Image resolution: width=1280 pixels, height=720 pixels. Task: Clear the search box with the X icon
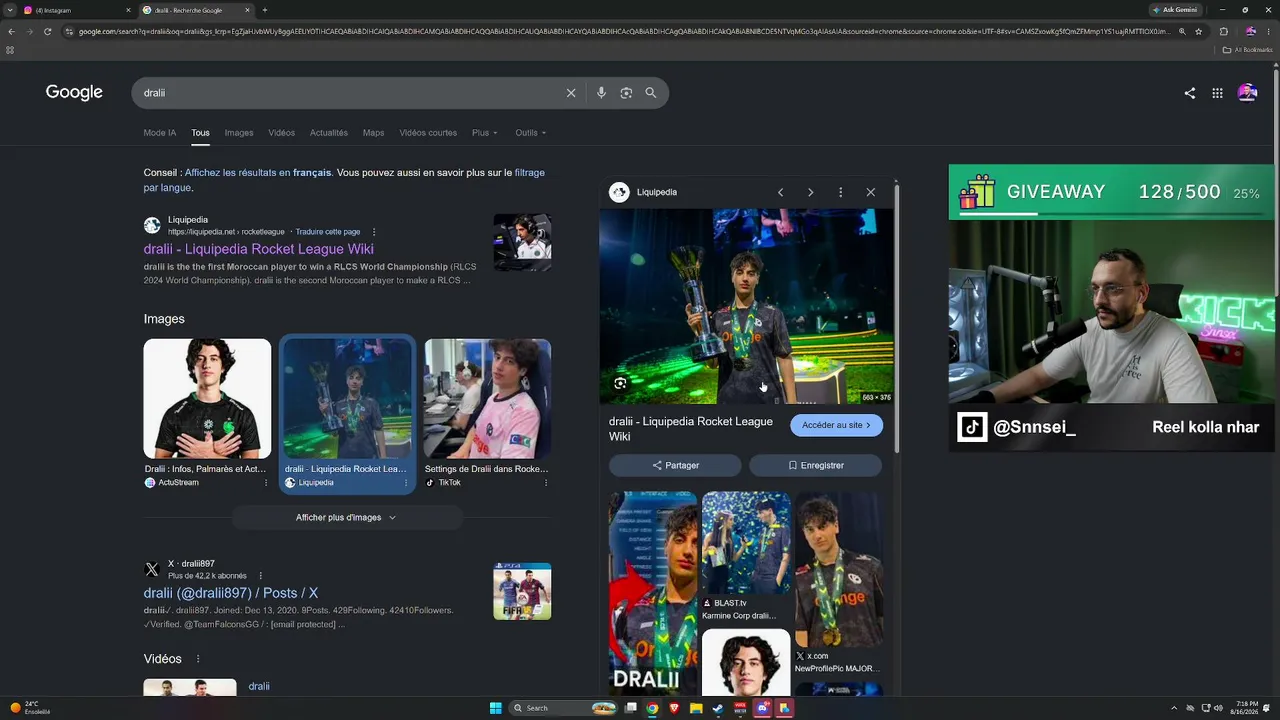571,93
